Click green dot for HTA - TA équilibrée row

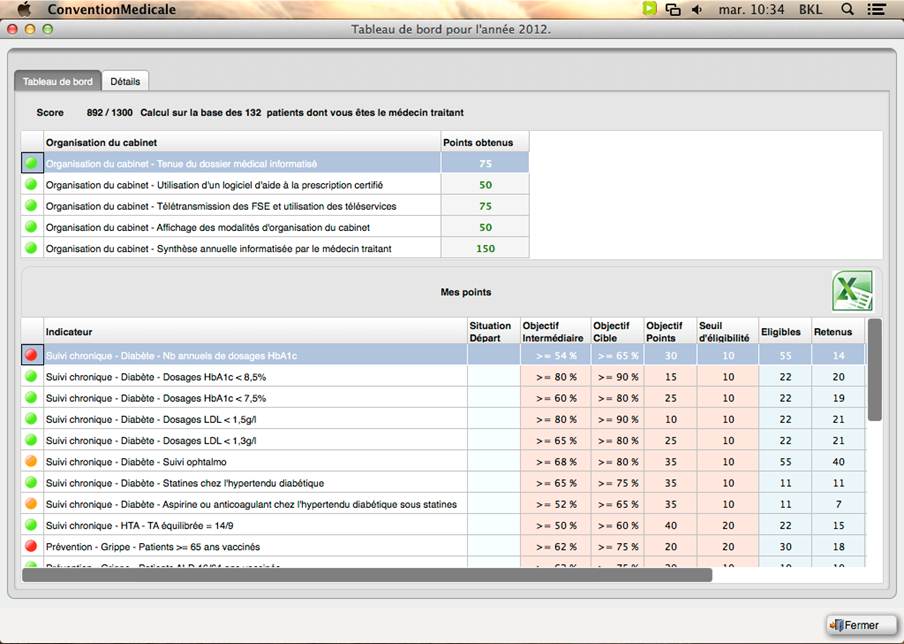tap(32, 525)
